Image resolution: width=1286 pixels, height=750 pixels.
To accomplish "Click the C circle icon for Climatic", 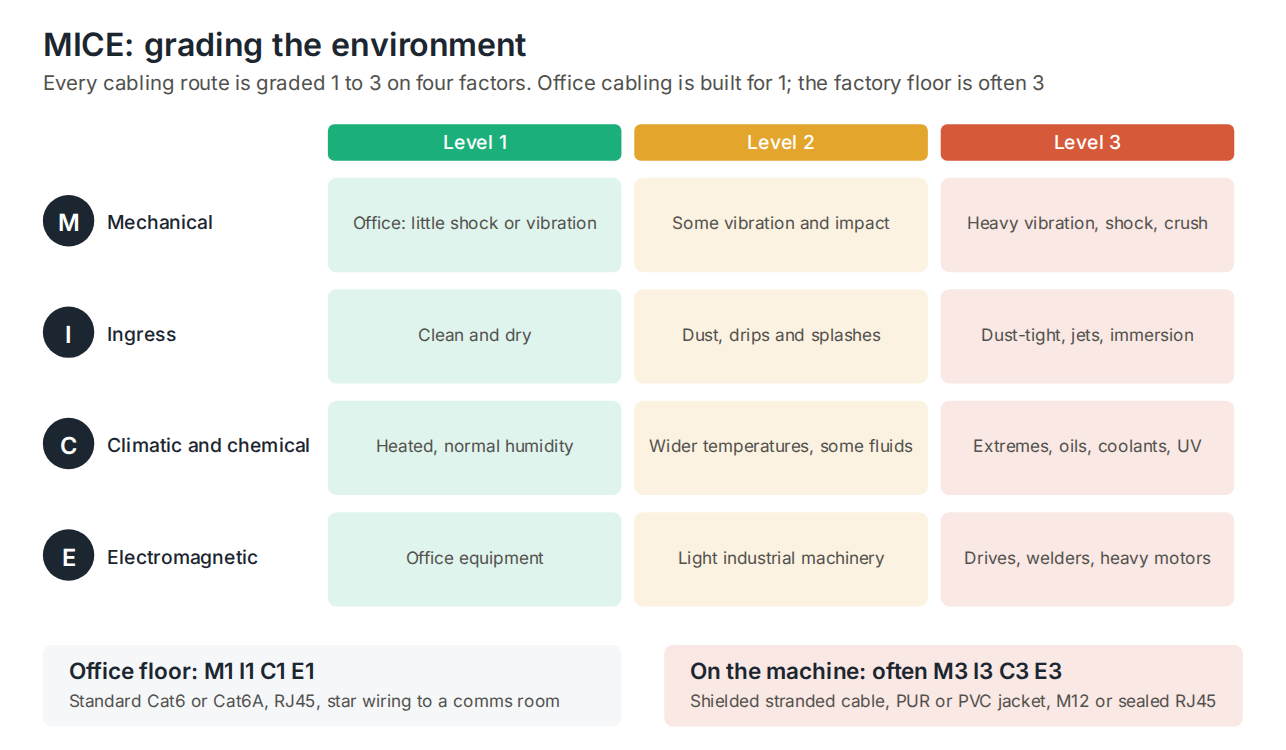I will point(68,445).
